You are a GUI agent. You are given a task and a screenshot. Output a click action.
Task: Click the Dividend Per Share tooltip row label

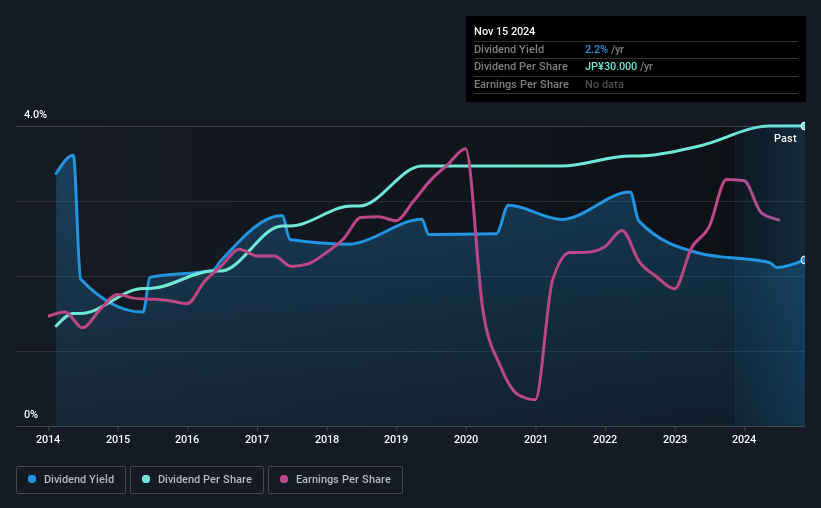(x=520, y=67)
